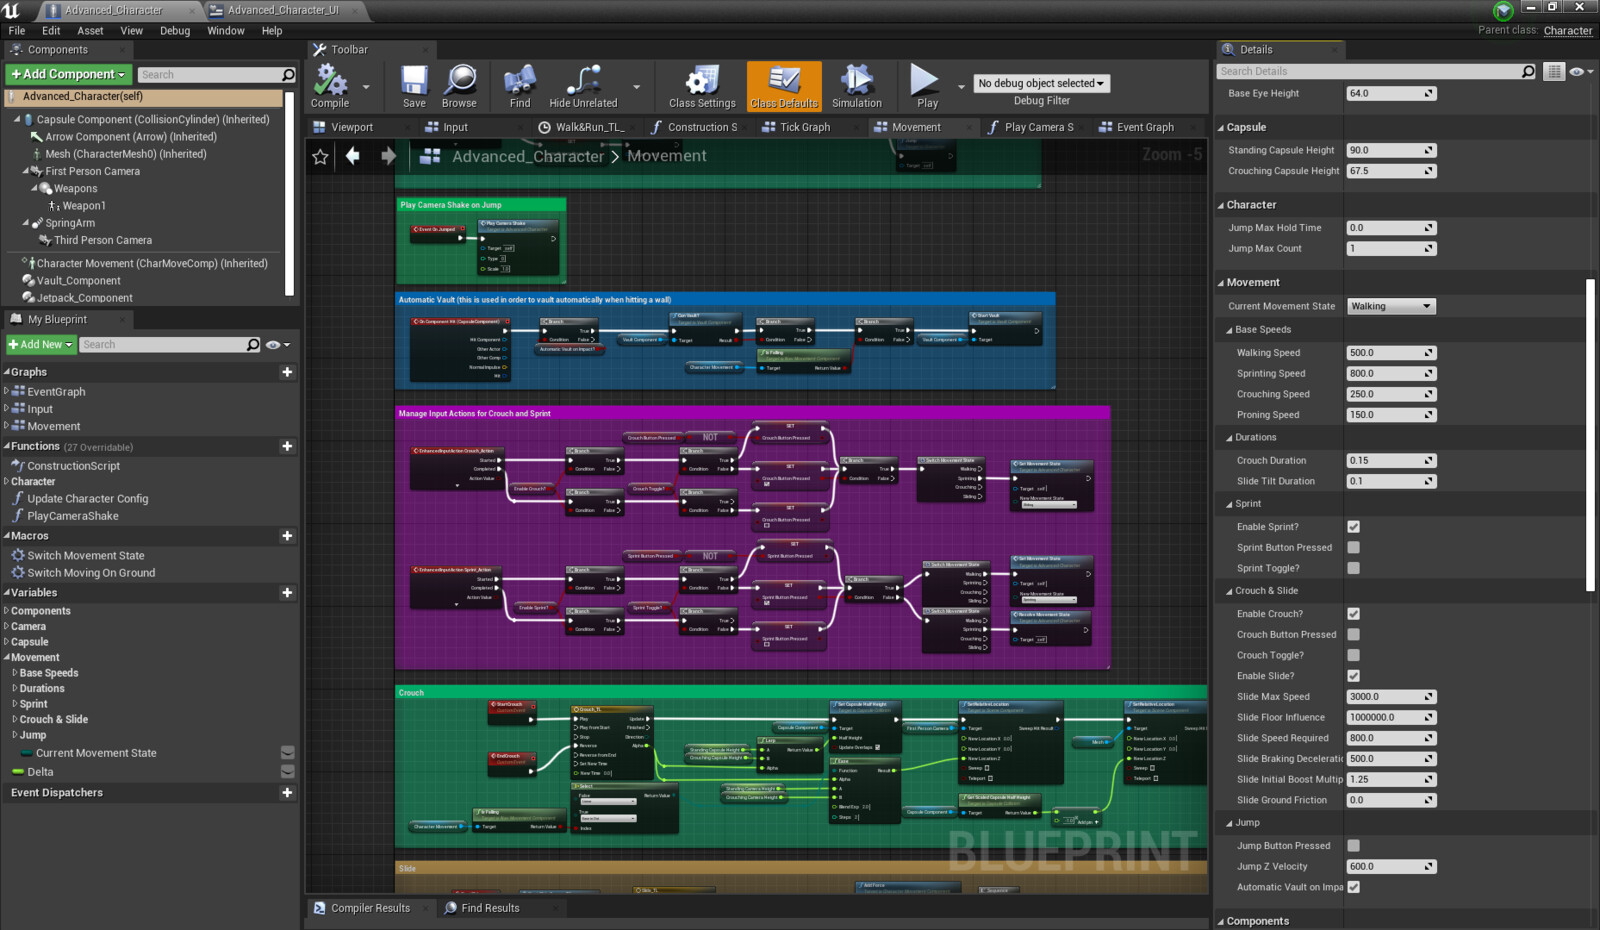Image resolution: width=1600 pixels, height=930 pixels.
Task: Open the File menu
Action: coord(17,31)
